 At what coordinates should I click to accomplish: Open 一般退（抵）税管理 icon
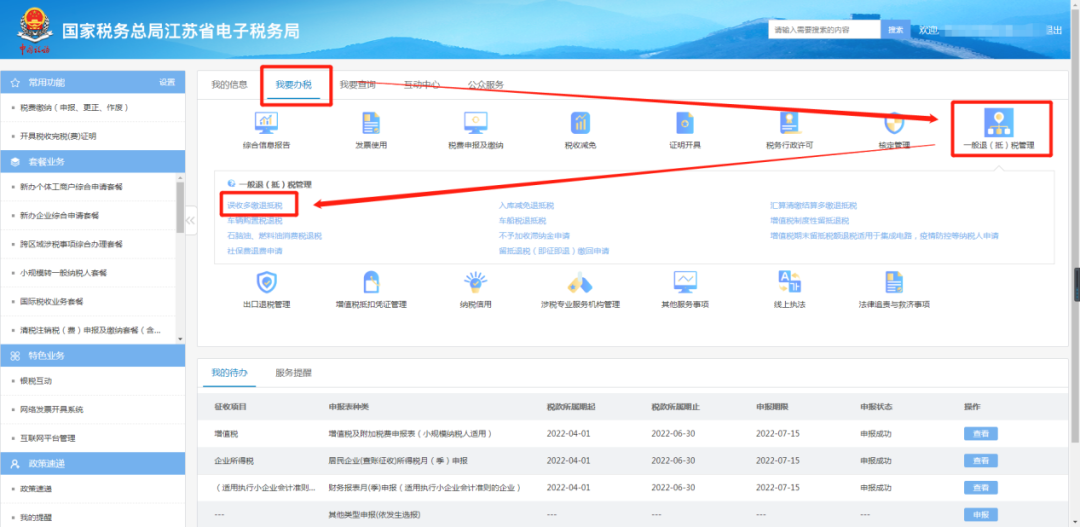tap(999, 123)
